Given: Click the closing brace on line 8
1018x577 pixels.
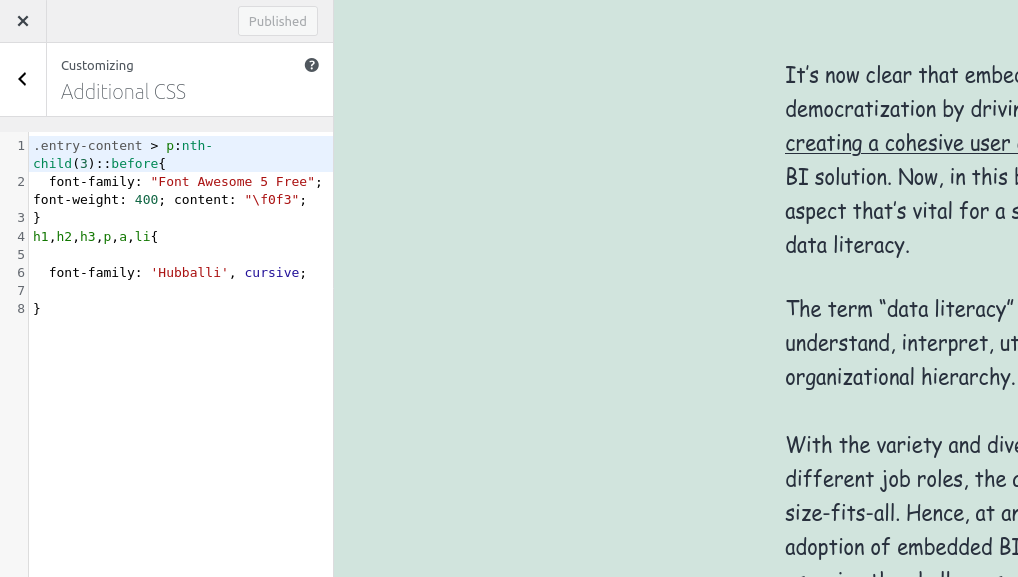Looking at the screenshot, I should click(x=37, y=309).
